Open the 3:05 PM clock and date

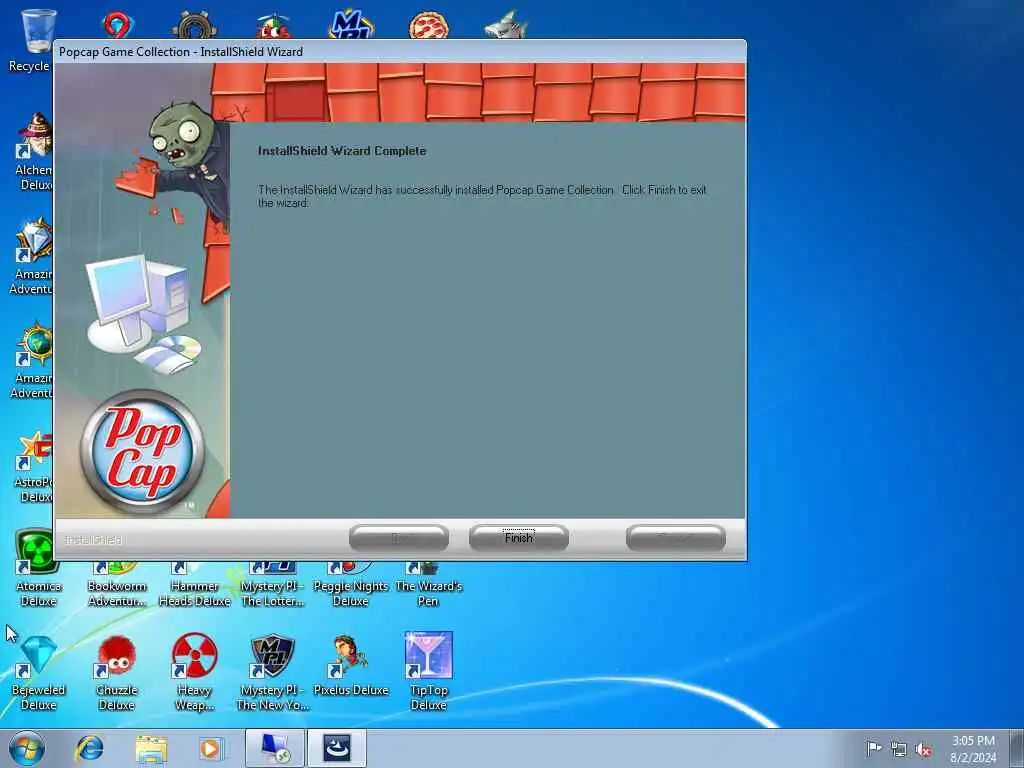coord(973,749)
